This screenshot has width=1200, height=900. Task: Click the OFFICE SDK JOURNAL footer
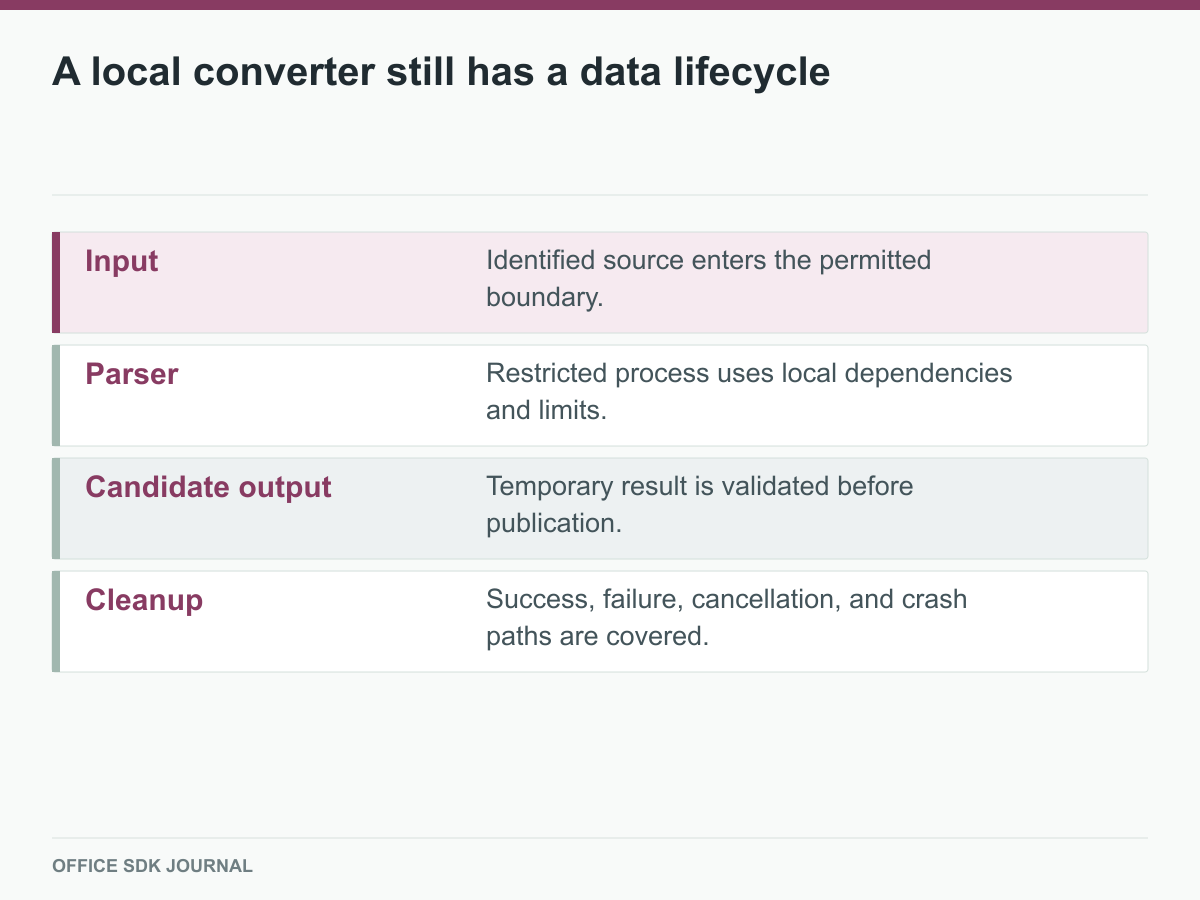coord(152,866)
